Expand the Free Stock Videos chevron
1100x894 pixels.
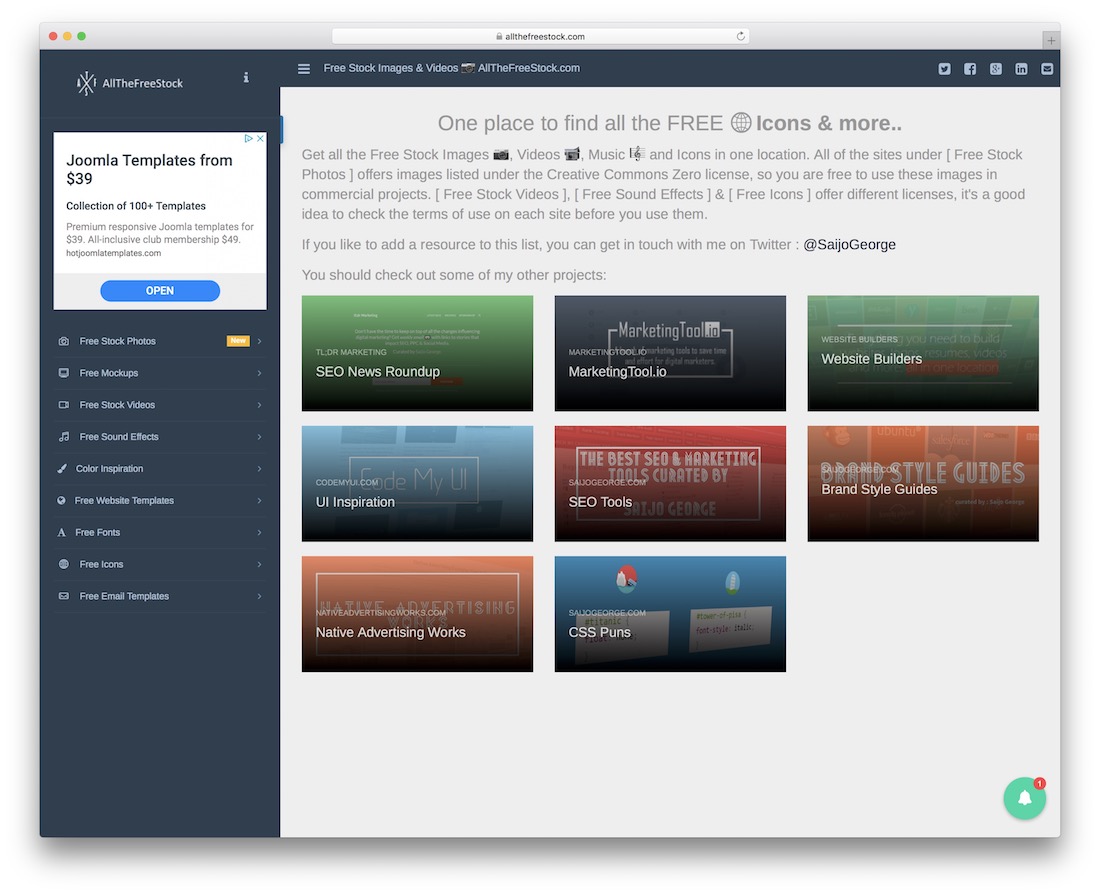(260, 405)
